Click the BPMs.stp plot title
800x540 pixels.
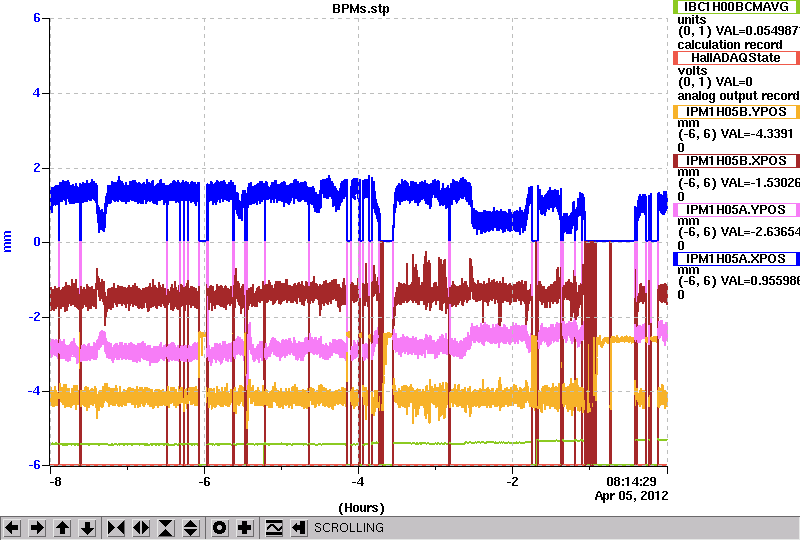tap(360, 9)
